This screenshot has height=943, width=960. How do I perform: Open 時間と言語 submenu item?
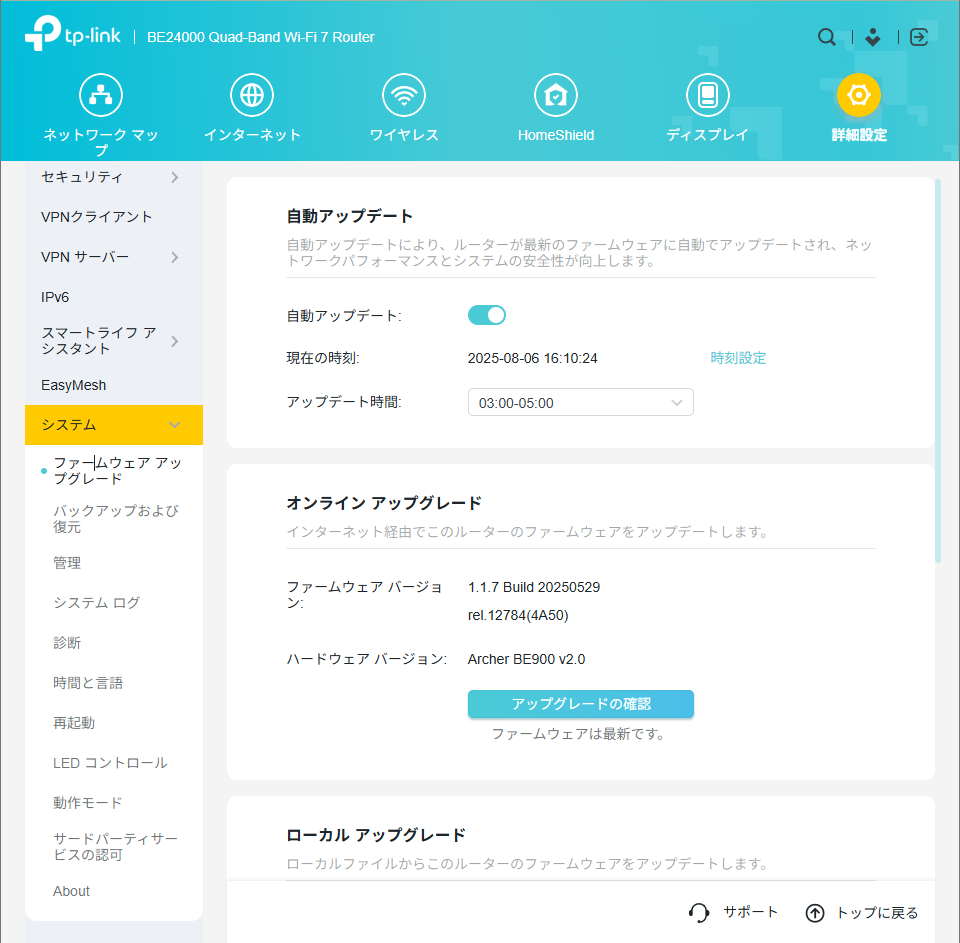pos(88,683)
